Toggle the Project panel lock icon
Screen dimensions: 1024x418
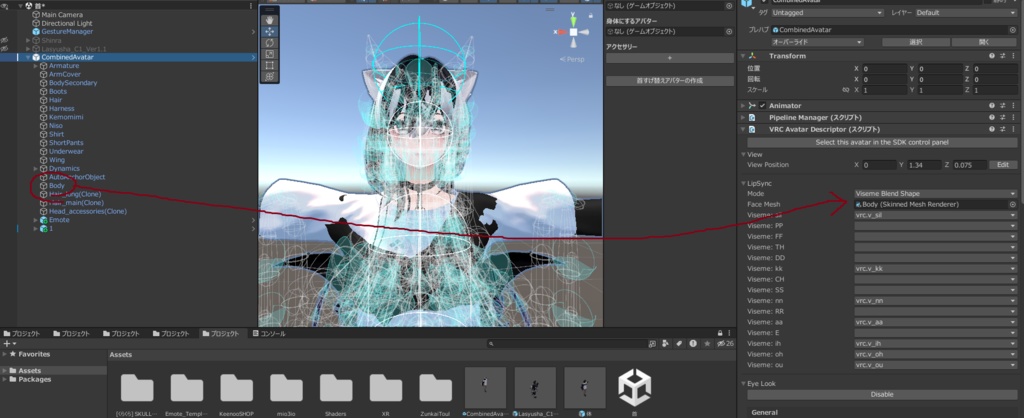click(720, 333)
